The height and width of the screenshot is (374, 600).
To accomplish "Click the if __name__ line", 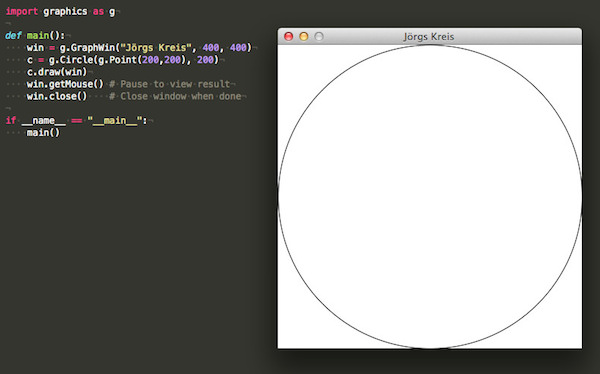I will [76, 121].
